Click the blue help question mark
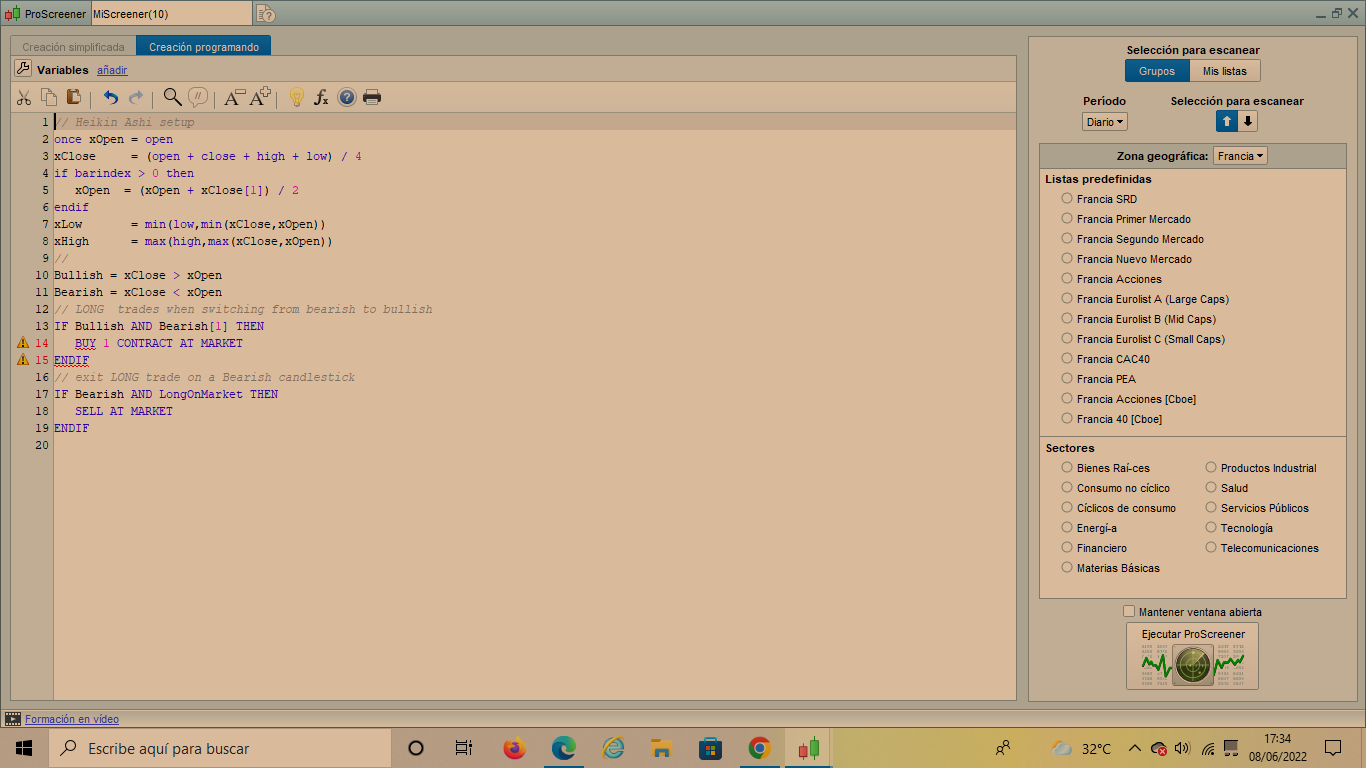This screenshot has height=768, width=1366. [x=347, y=97]
